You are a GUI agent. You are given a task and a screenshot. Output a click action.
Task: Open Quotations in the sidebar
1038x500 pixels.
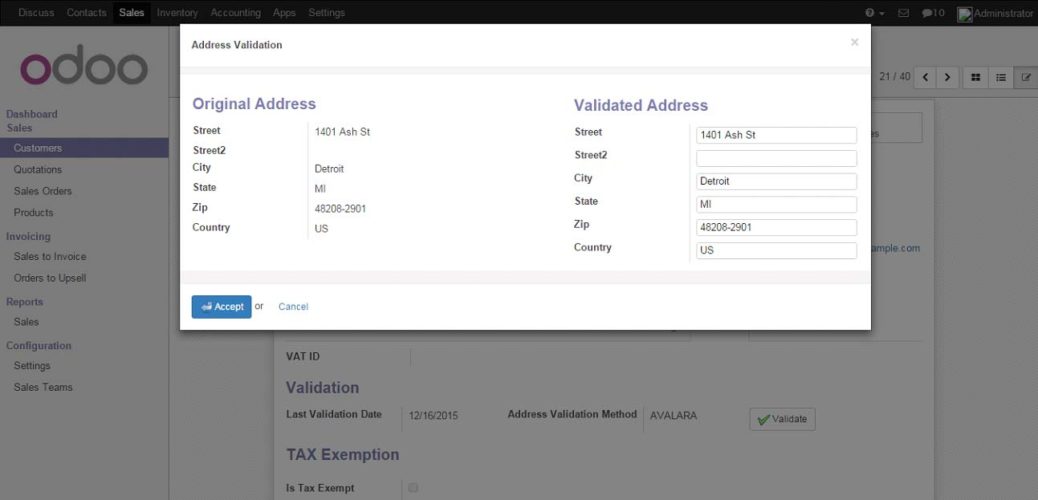pyautogui.click(x=38, y=170)
